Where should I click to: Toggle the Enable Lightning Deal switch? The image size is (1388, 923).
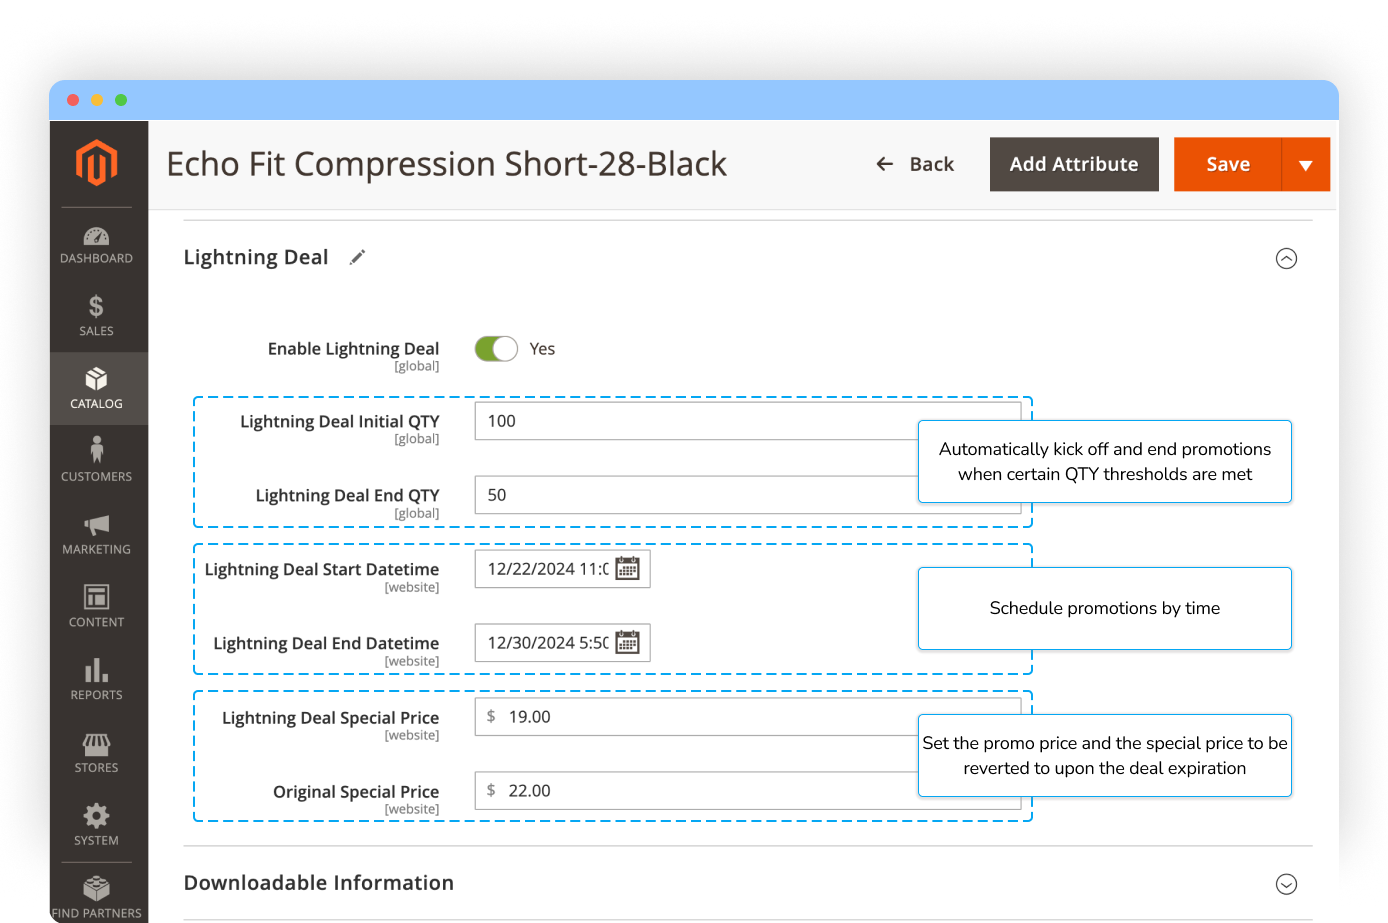tap(496, 349)
